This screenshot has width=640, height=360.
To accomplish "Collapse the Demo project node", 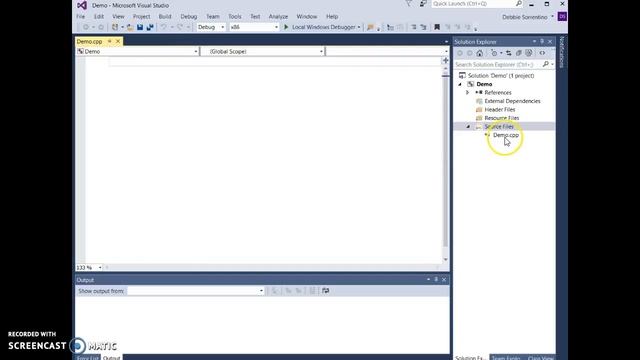I will click(x=460, y=84).
